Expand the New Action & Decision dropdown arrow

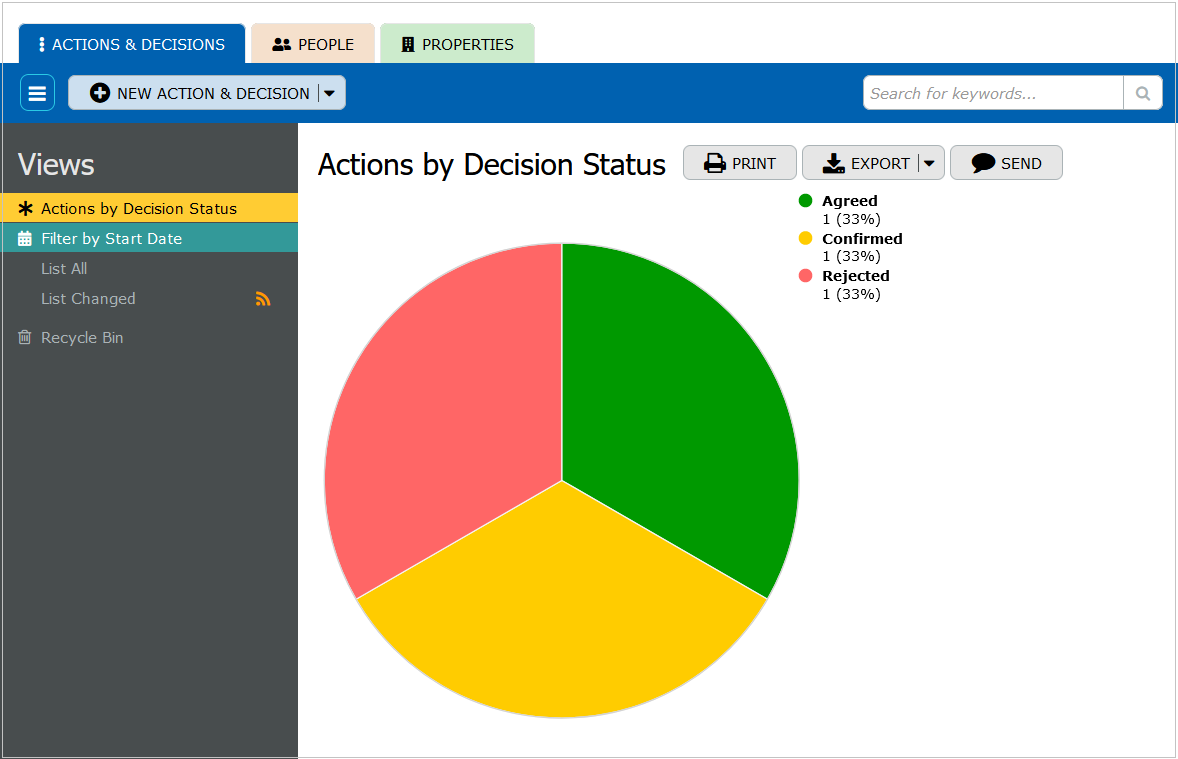click(x=331, y=93)
